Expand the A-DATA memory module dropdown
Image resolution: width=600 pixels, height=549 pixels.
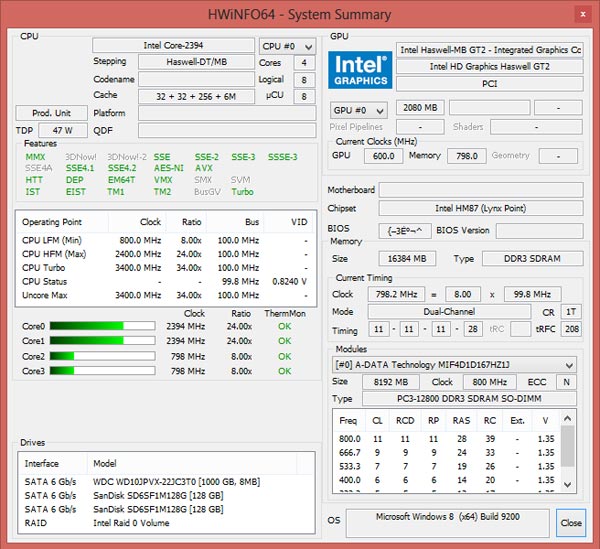point(454,365)
